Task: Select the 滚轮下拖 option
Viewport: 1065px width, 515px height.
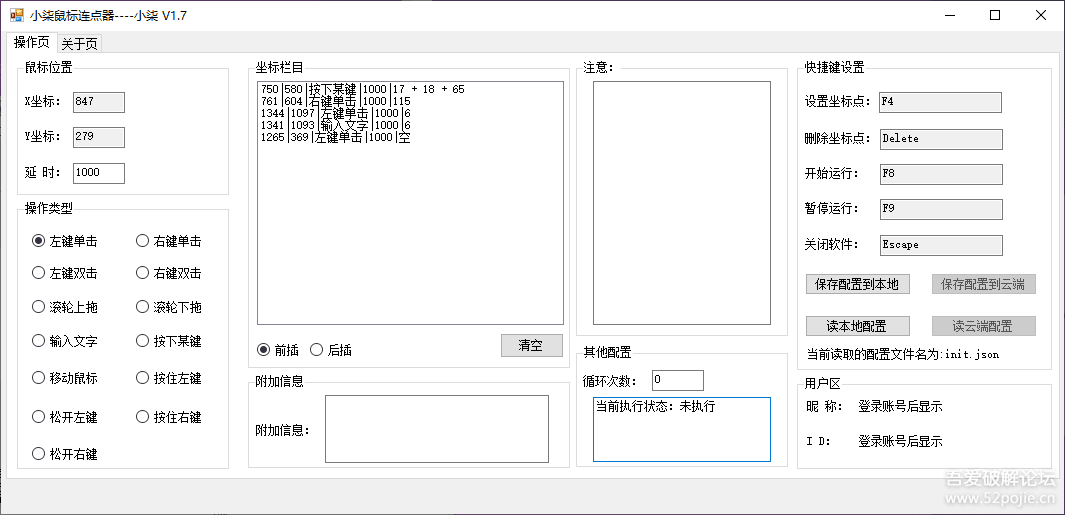Action: [168, 307]
